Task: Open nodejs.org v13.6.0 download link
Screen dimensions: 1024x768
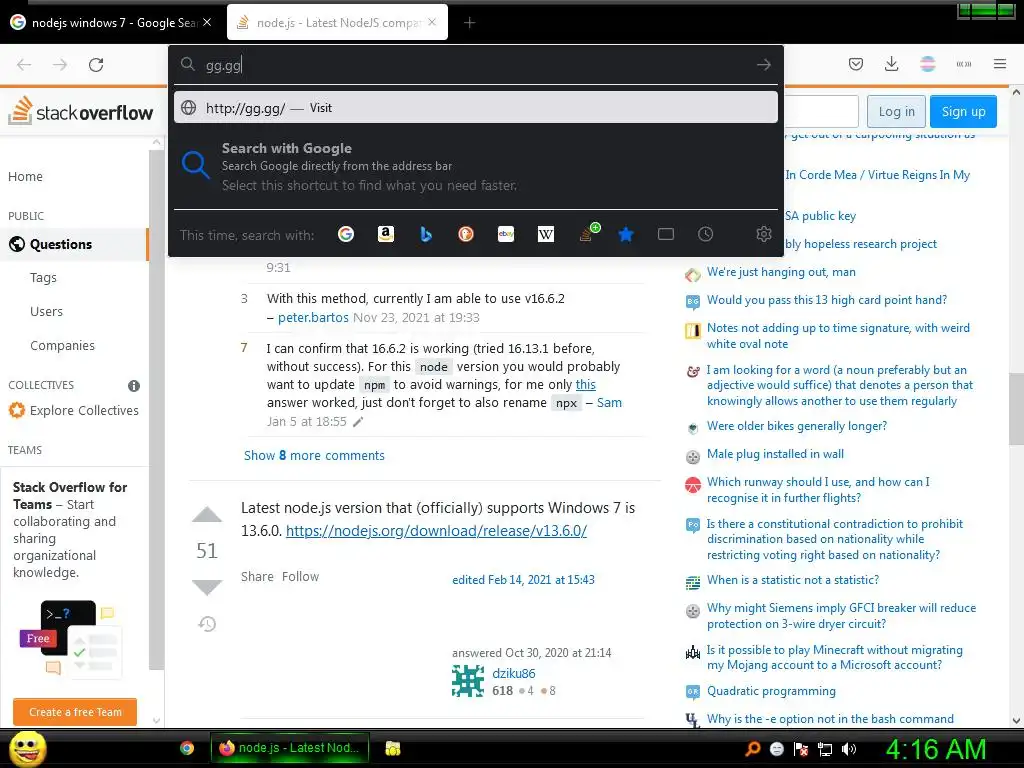Action: pos(436,531)
